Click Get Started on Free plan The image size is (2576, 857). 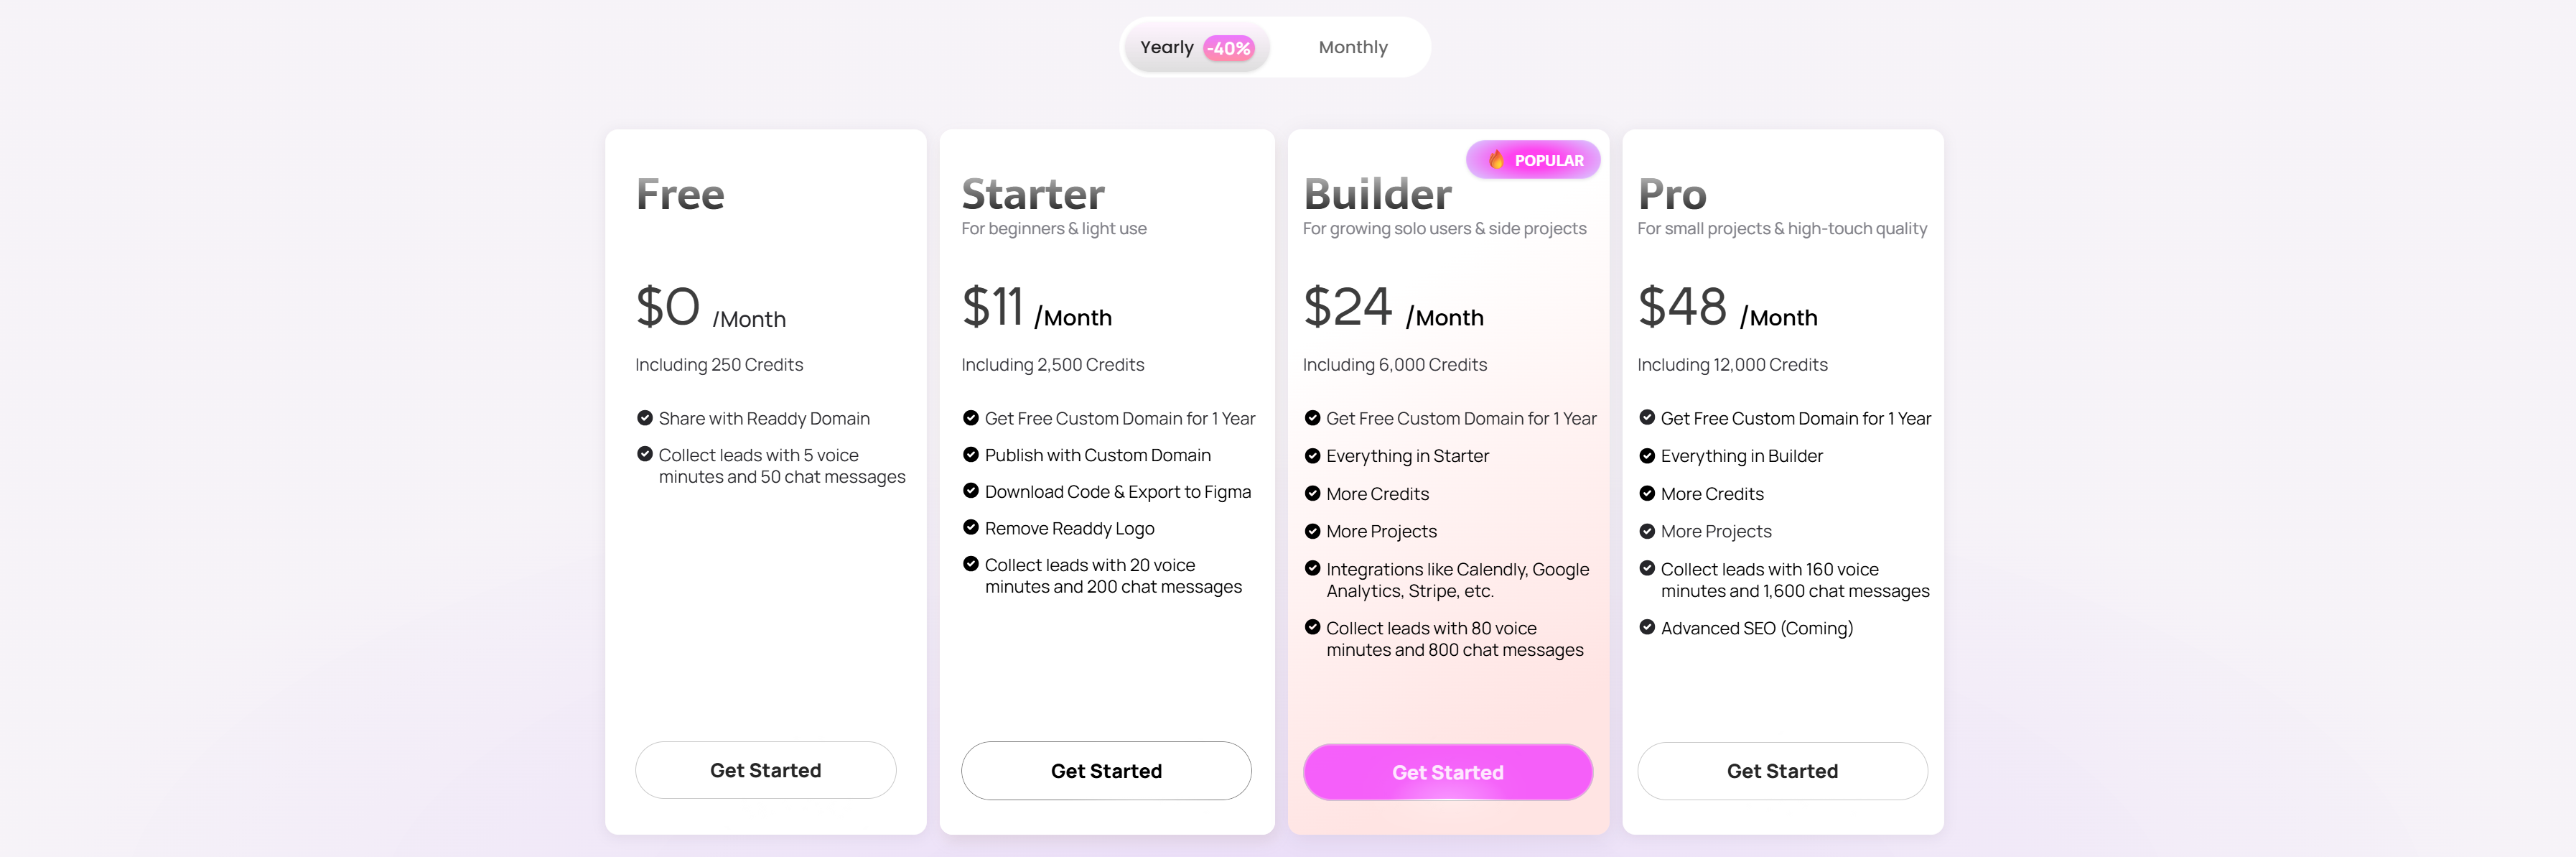(x=765, y=770)
